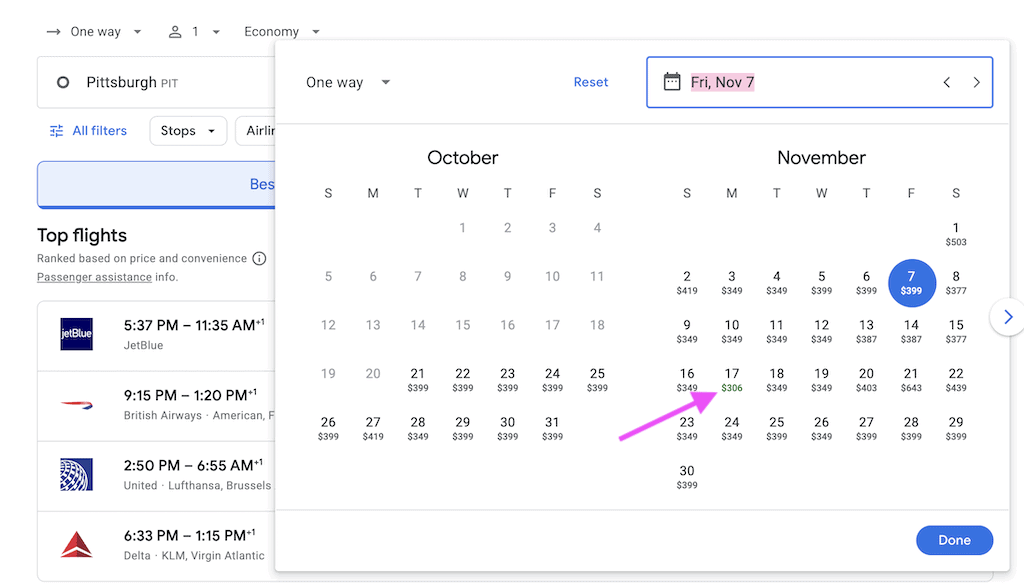Select the JetBlue airline logo
The image size is (1024, 588).
(x=77, y=335)
